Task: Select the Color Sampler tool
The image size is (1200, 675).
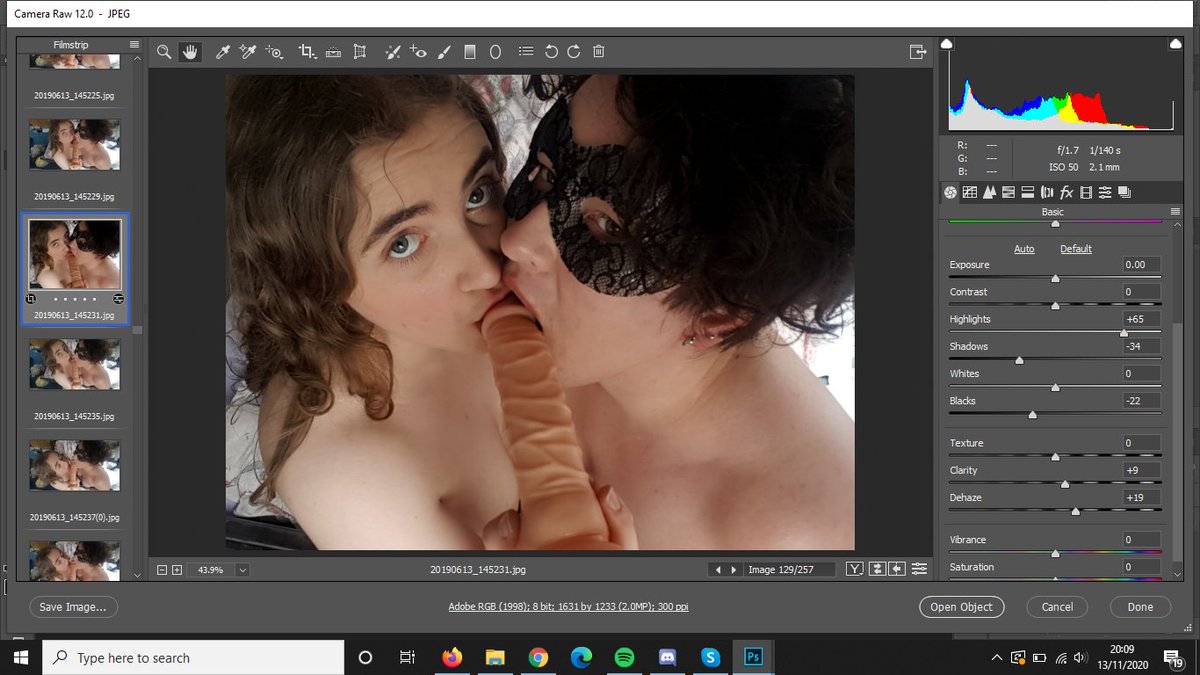Action: (x=247, y=52)
